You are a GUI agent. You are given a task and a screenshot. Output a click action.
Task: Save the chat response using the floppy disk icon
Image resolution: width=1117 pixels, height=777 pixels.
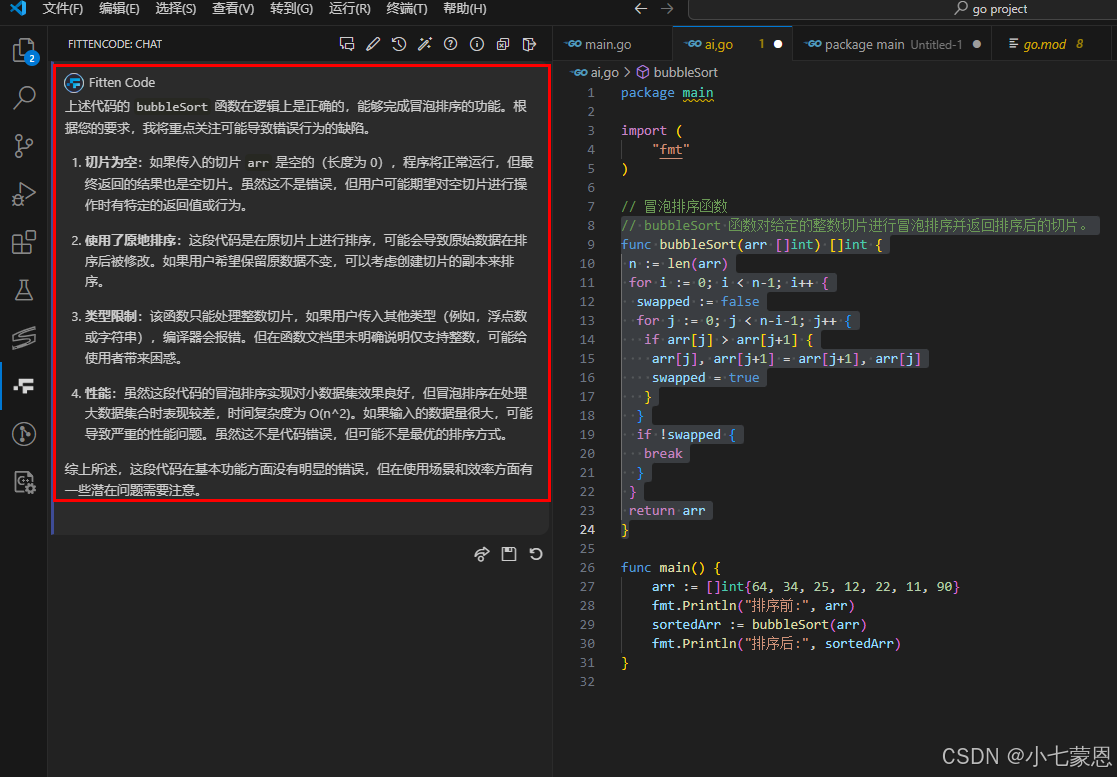pyautogui.click(x=509, y=553)
